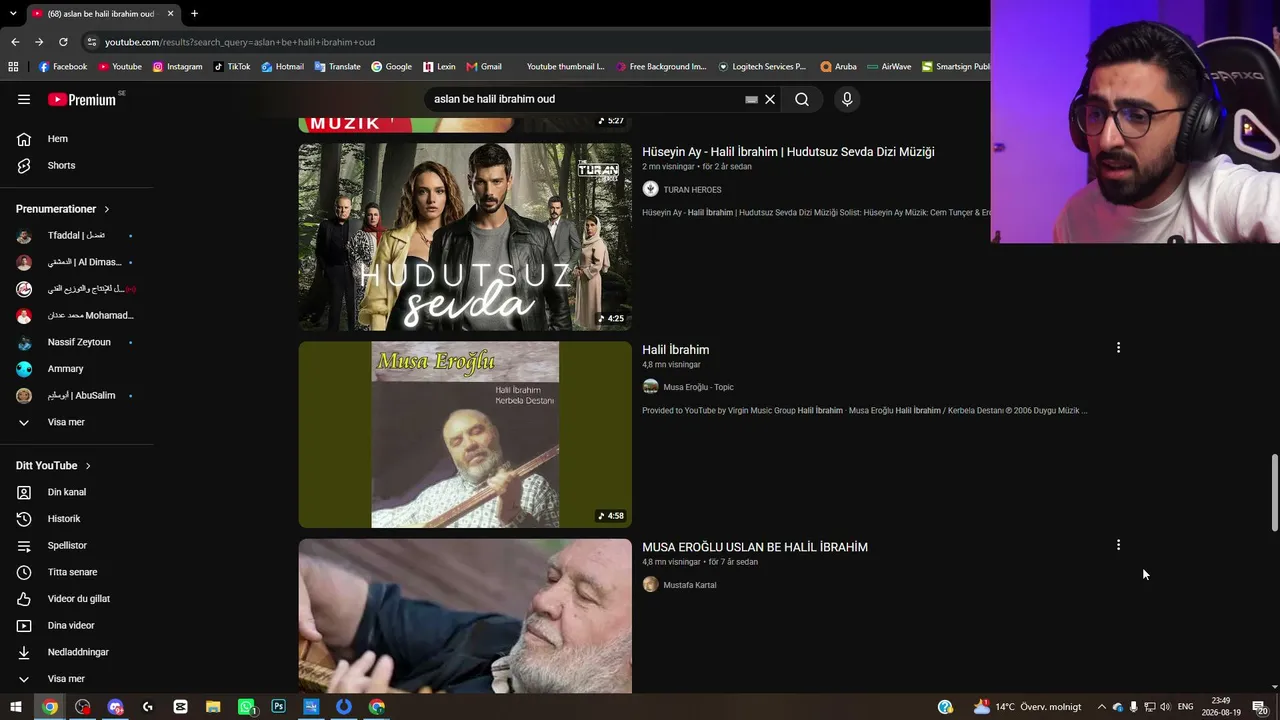Clear the search query with the X
This screenshot has width=1280, height=720.
[770, 99]
